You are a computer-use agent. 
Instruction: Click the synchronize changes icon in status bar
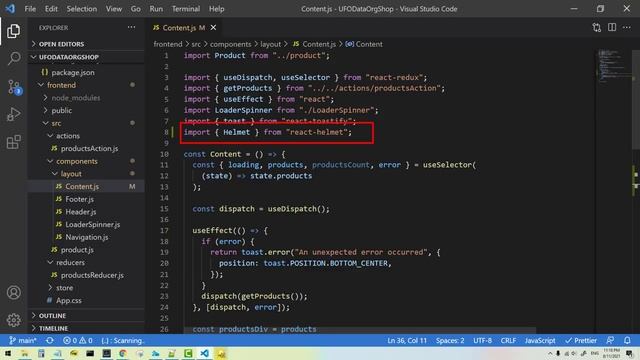click(50, 340)
